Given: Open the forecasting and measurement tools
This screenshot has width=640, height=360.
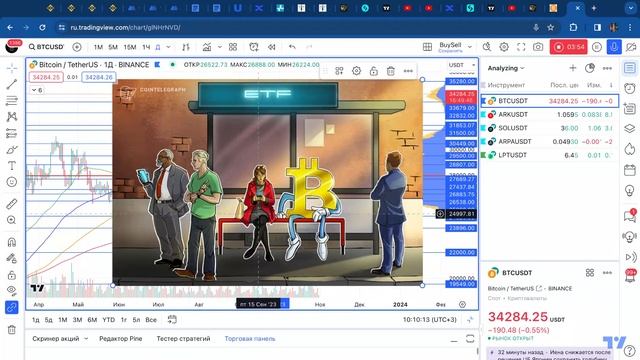Looking at the screenshot, I should [11, 133].
